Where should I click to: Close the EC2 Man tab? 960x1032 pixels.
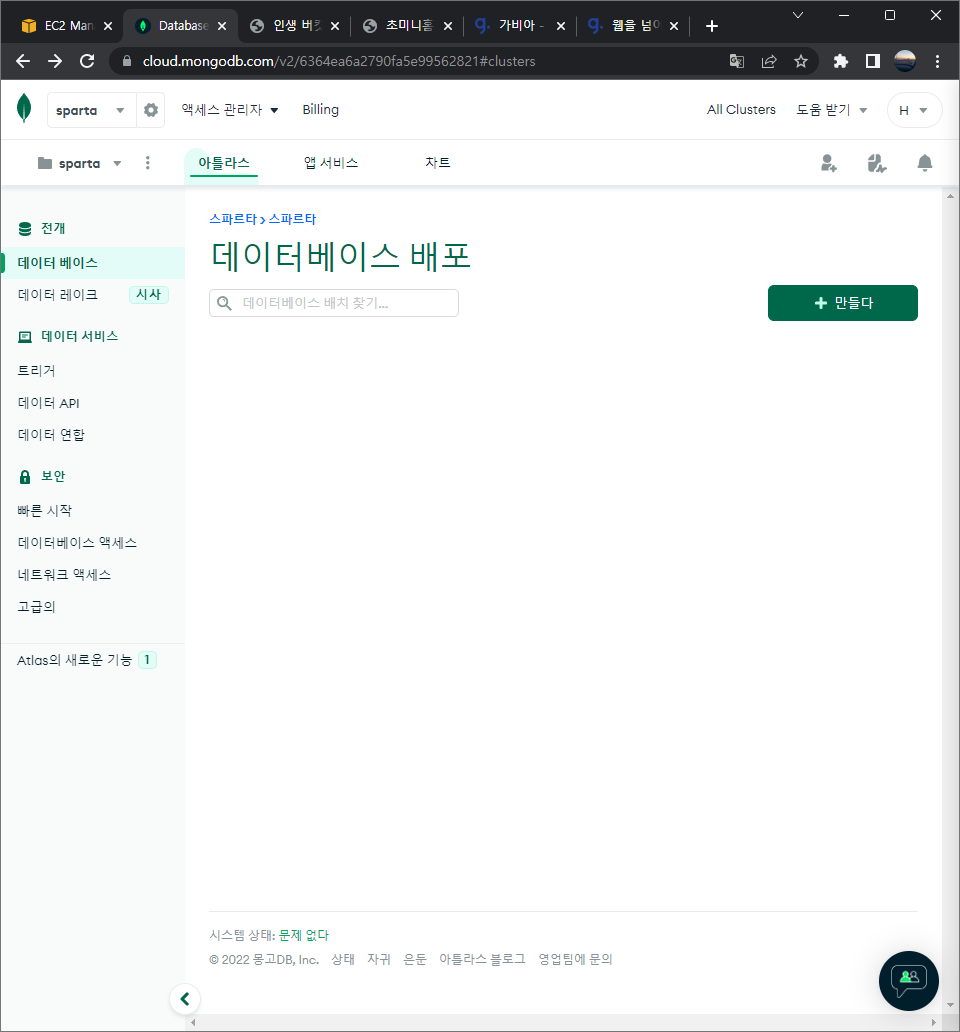[109, 26]
